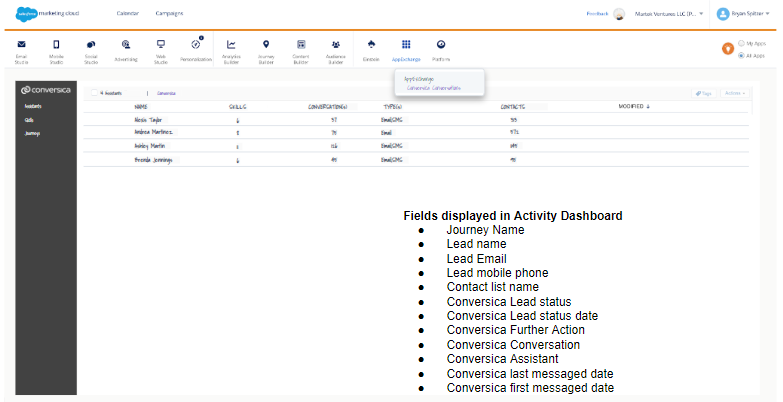The height and width of the screenshot is (402, 783).
Task: Click the Feedback link
Action: 597,13
